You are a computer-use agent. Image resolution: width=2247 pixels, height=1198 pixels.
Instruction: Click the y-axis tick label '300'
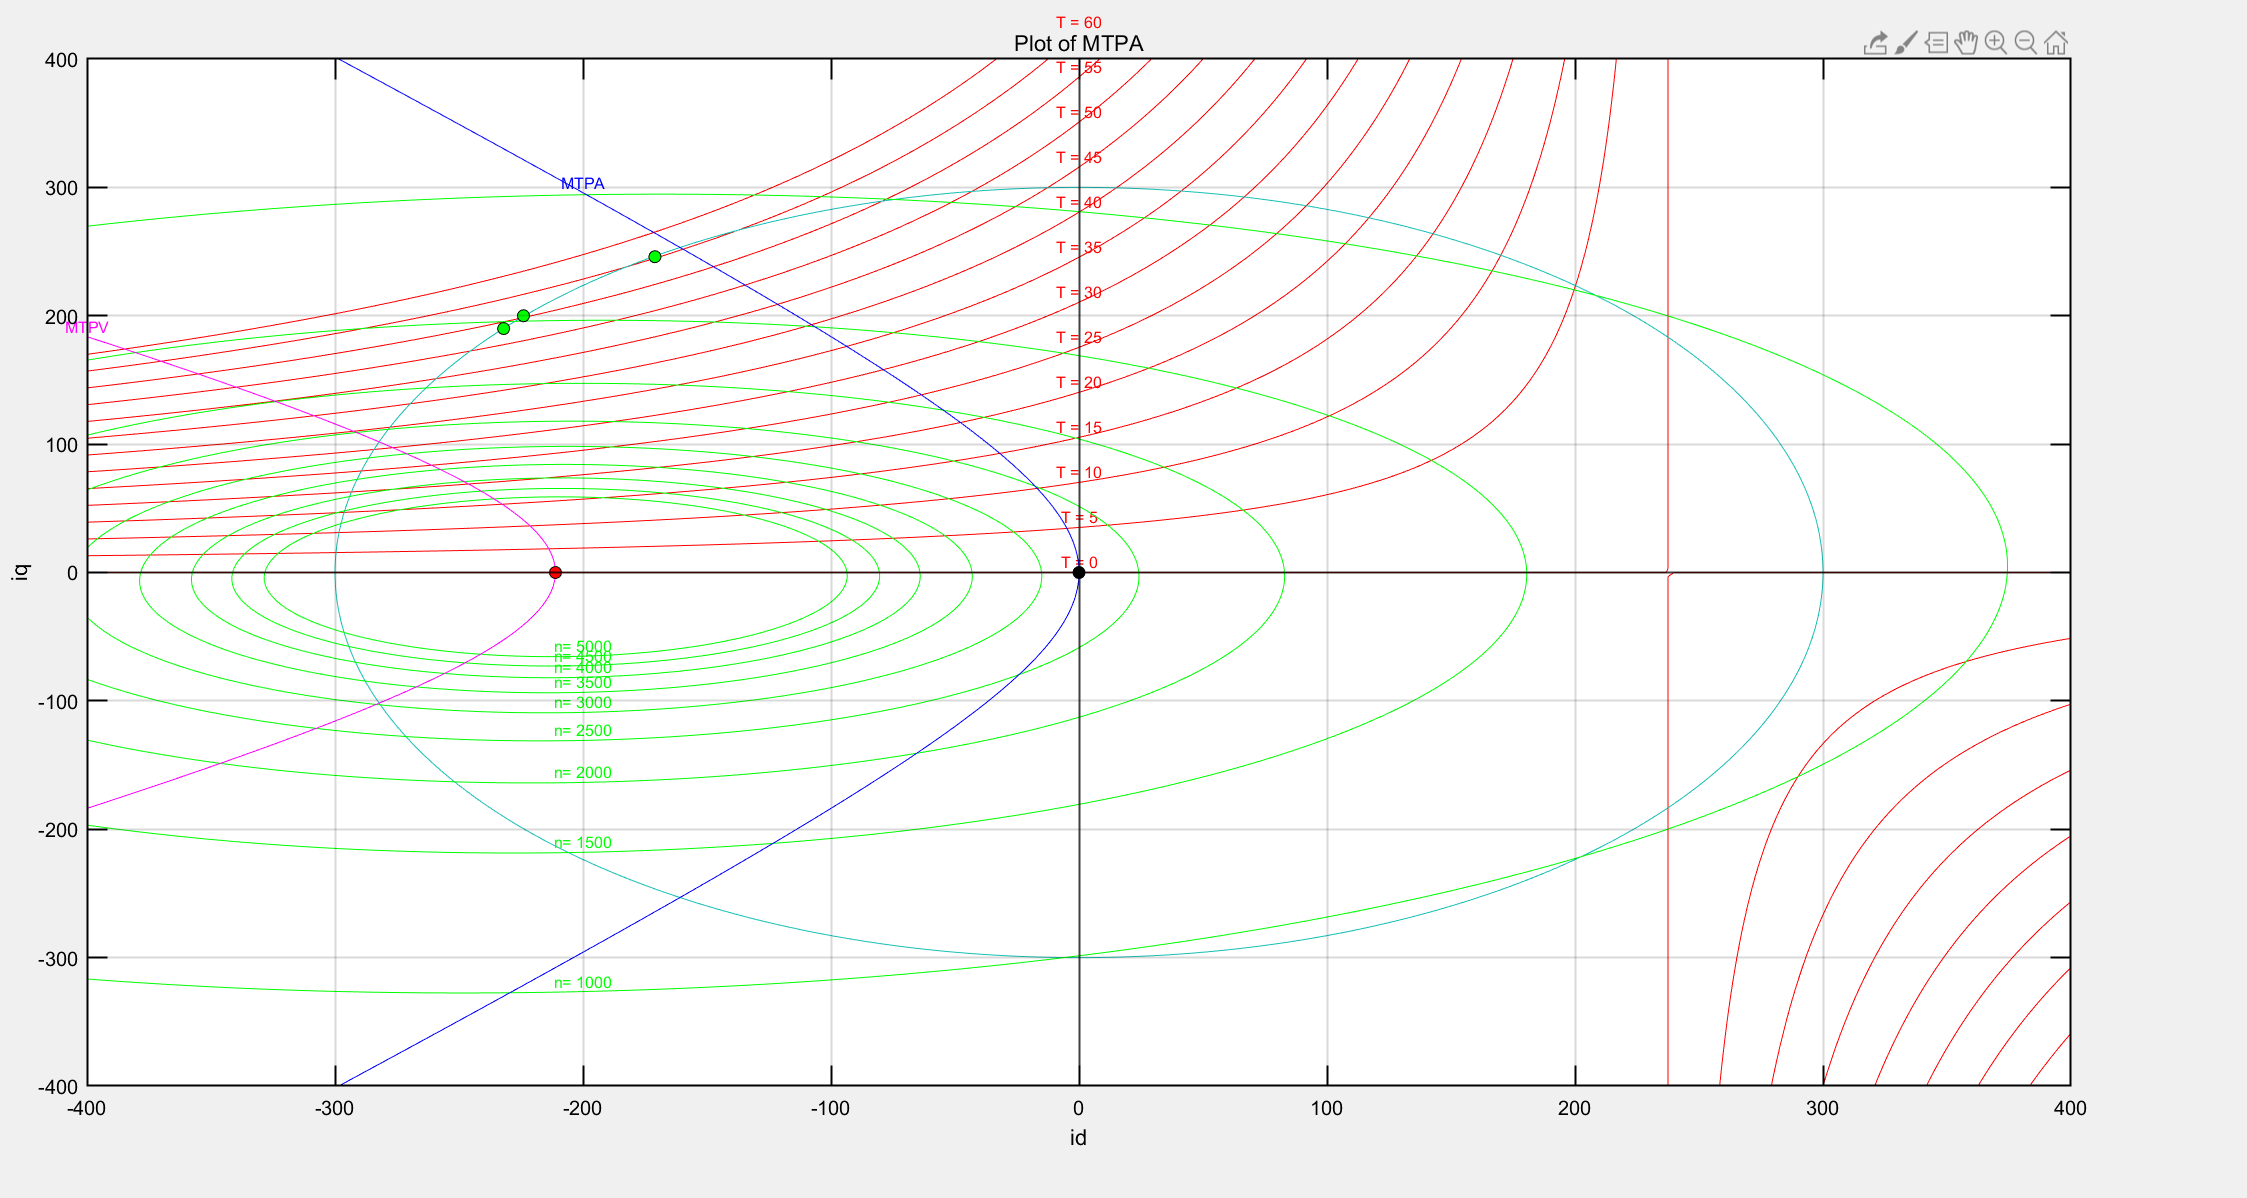point(61,189)
